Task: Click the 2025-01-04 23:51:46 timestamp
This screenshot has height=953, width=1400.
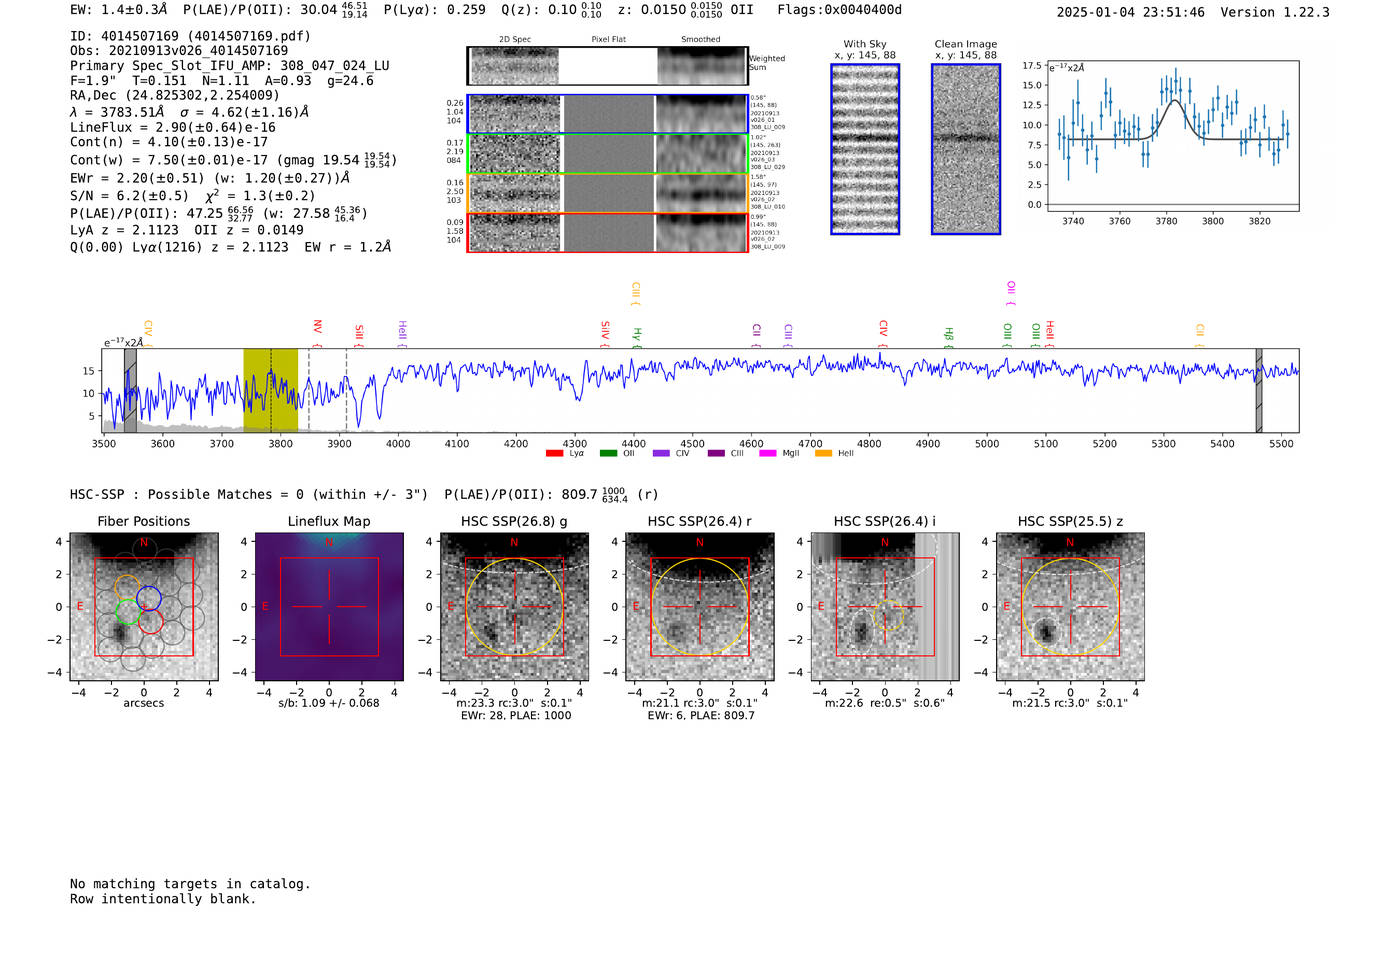Action: pos(1130,12)
